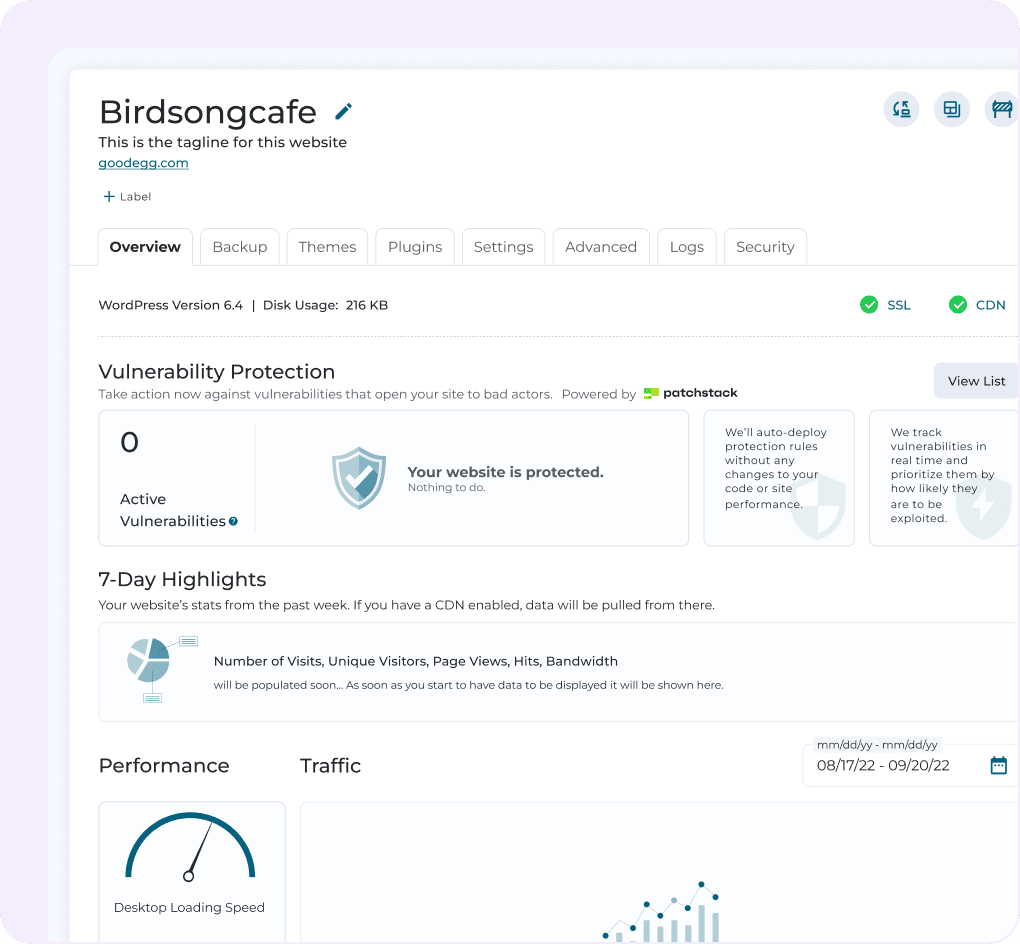Open the Advanced tab
The image size is (1020, 944).
coord(601,247)
